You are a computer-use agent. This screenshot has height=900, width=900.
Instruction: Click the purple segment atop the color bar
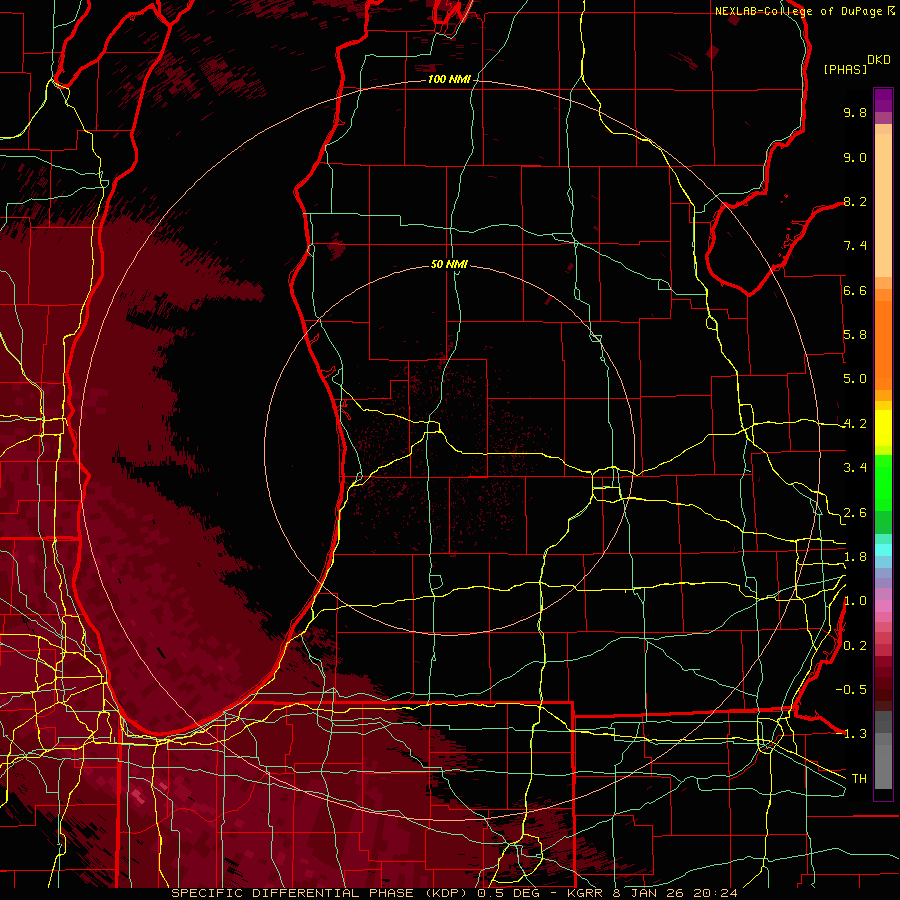click(883, 100)
